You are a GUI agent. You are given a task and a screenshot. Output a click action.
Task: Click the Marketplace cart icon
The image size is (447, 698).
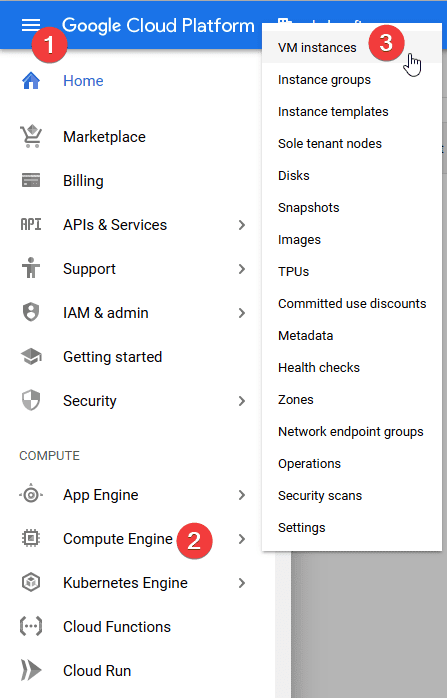(31, 137)
